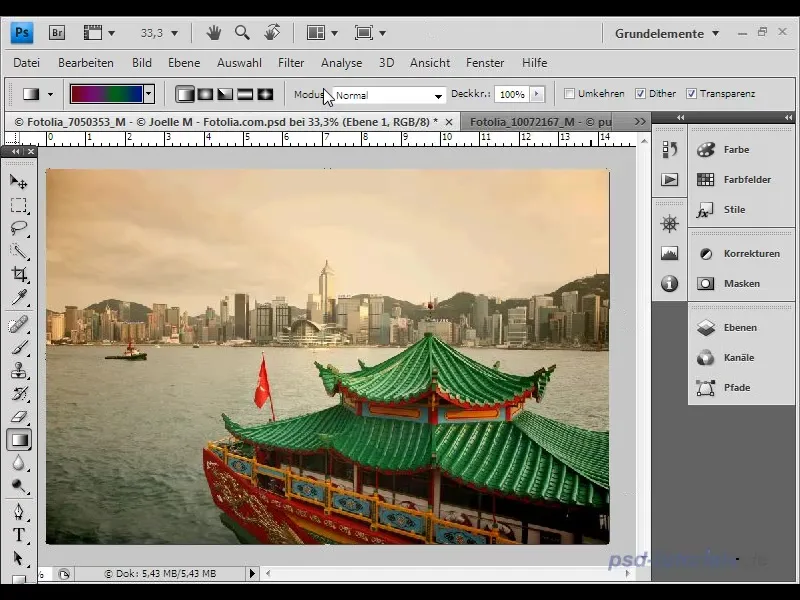Select the History Brush tool

click(x=19, y=393)
